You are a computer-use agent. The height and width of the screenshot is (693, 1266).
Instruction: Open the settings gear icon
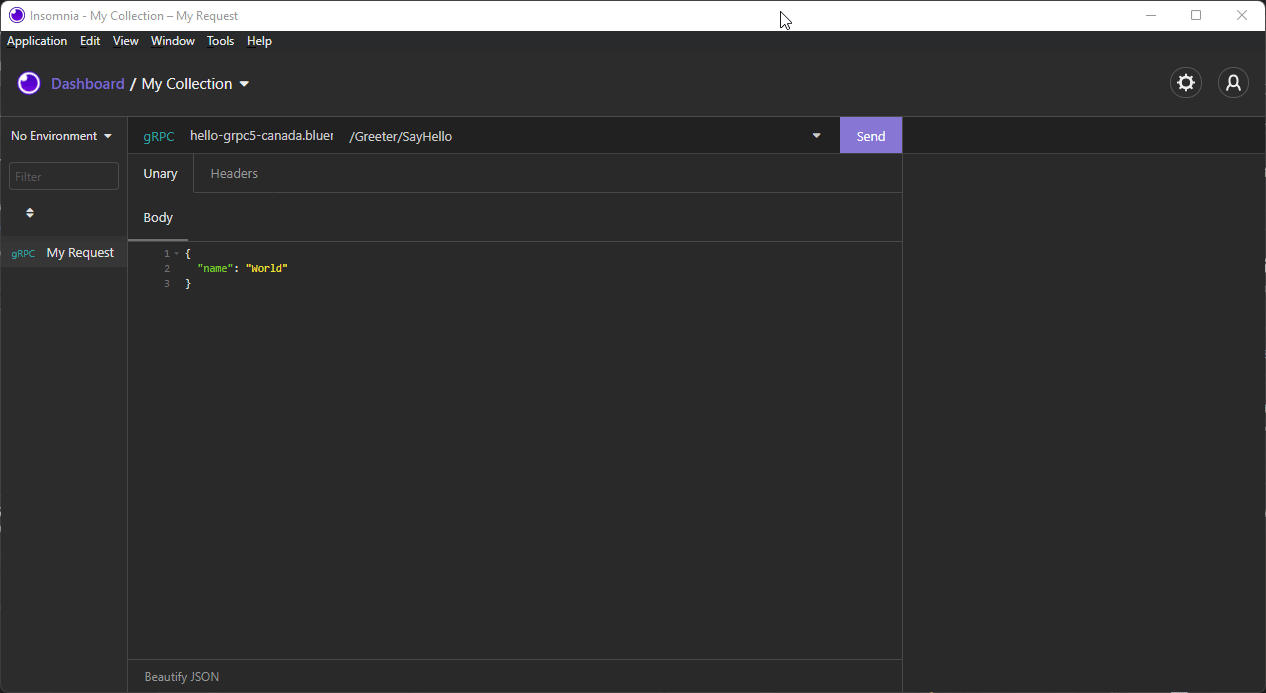click(x=1186, y=83)
